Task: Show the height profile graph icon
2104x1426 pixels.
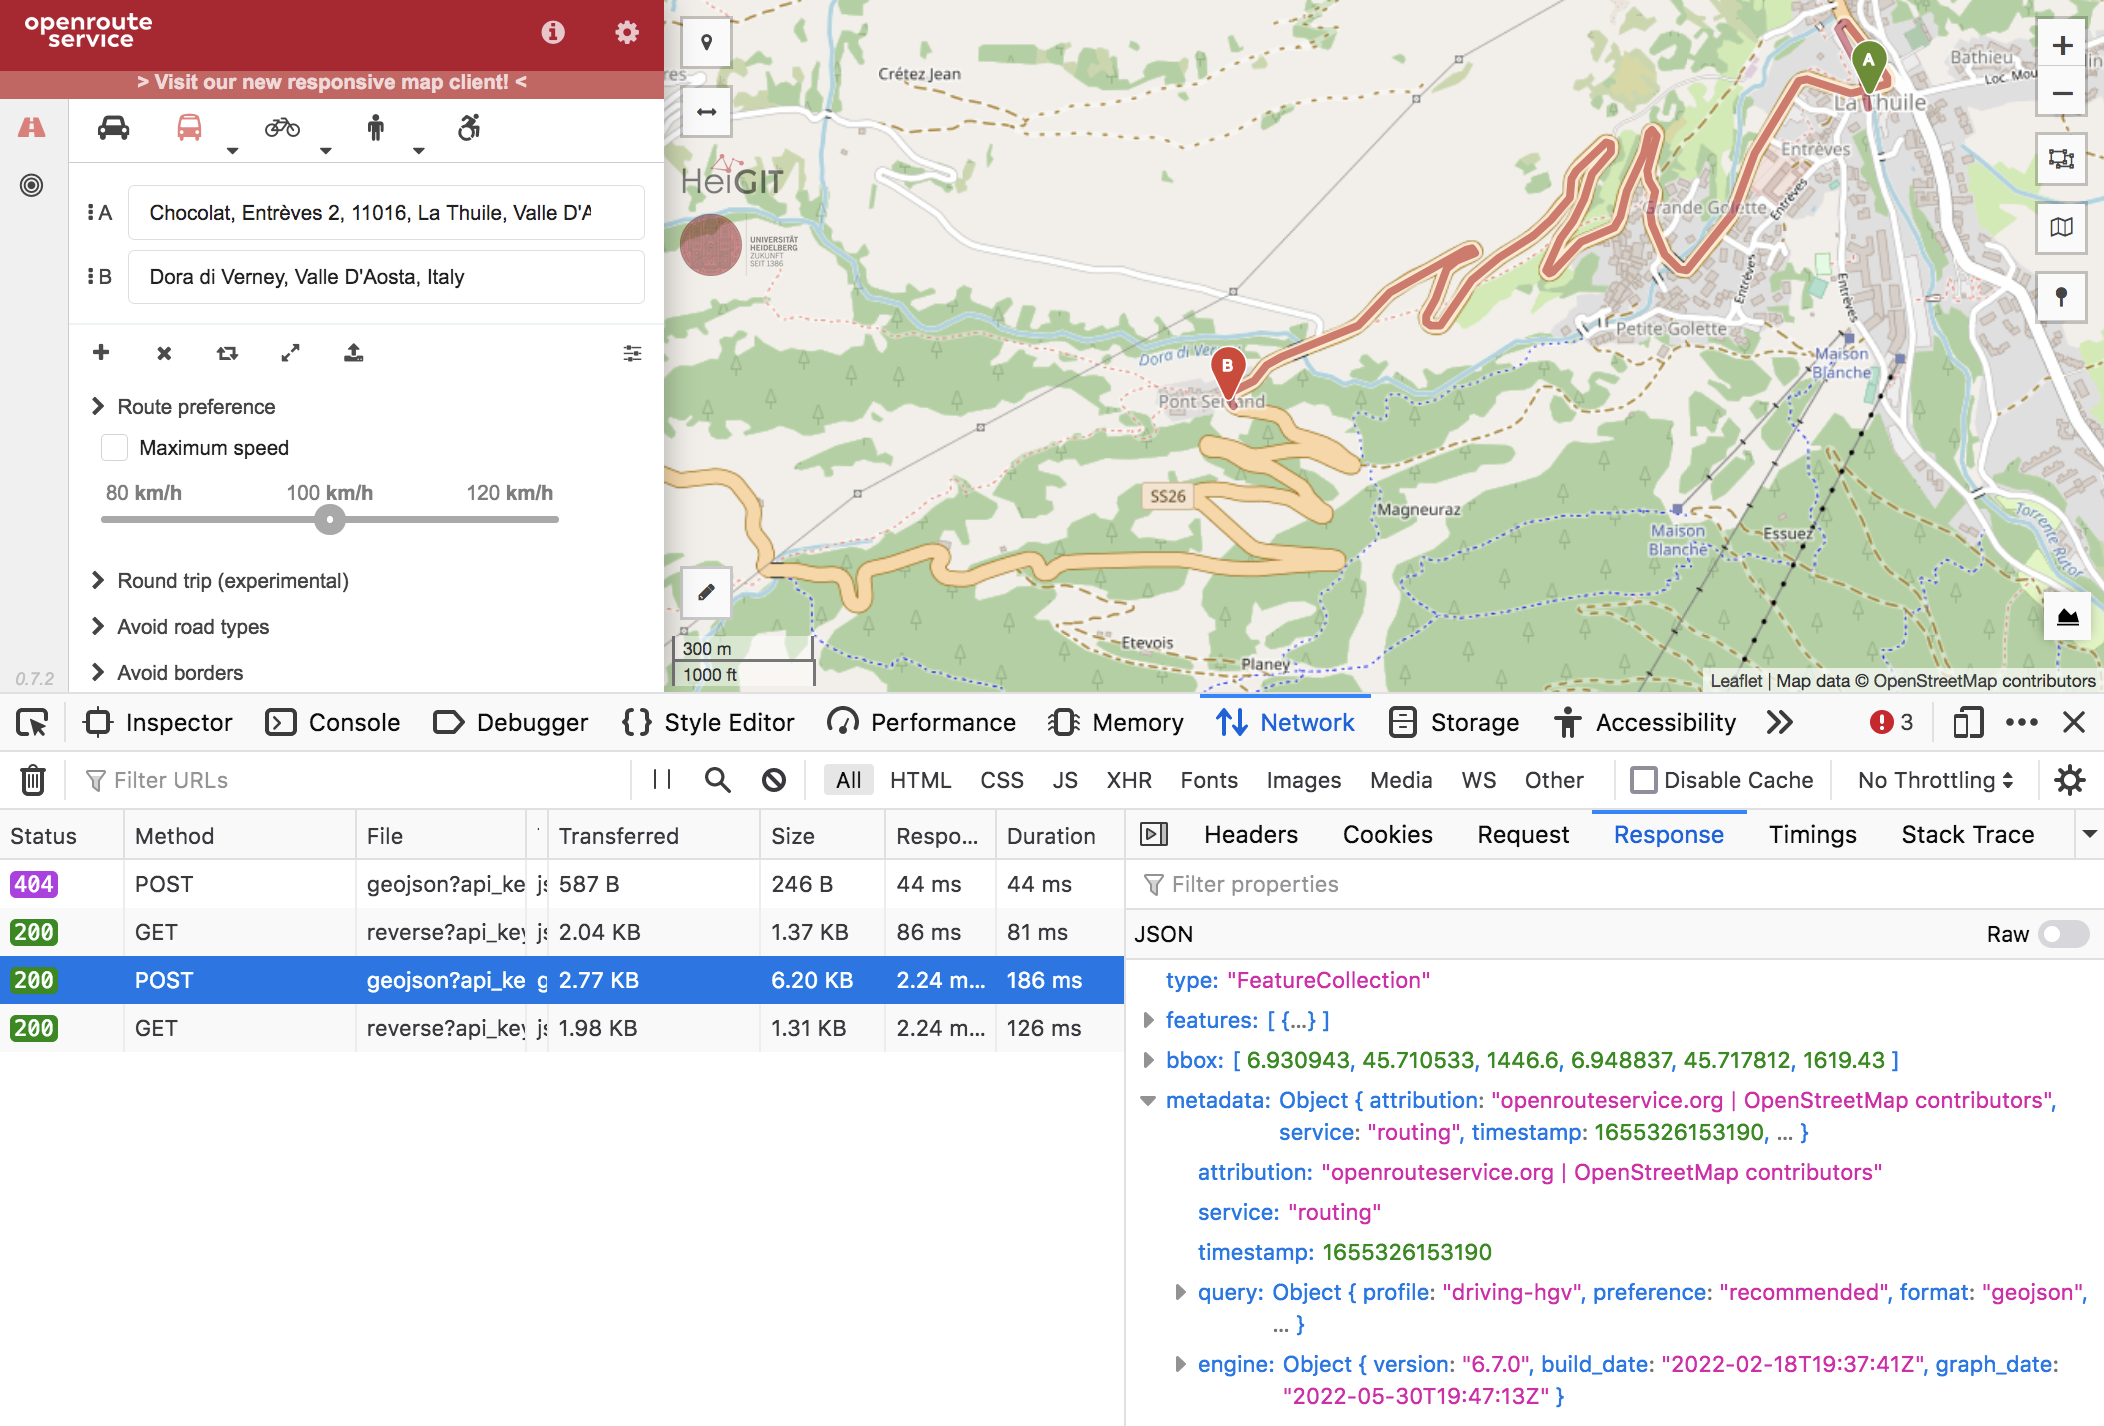Action: point(2067,618)
